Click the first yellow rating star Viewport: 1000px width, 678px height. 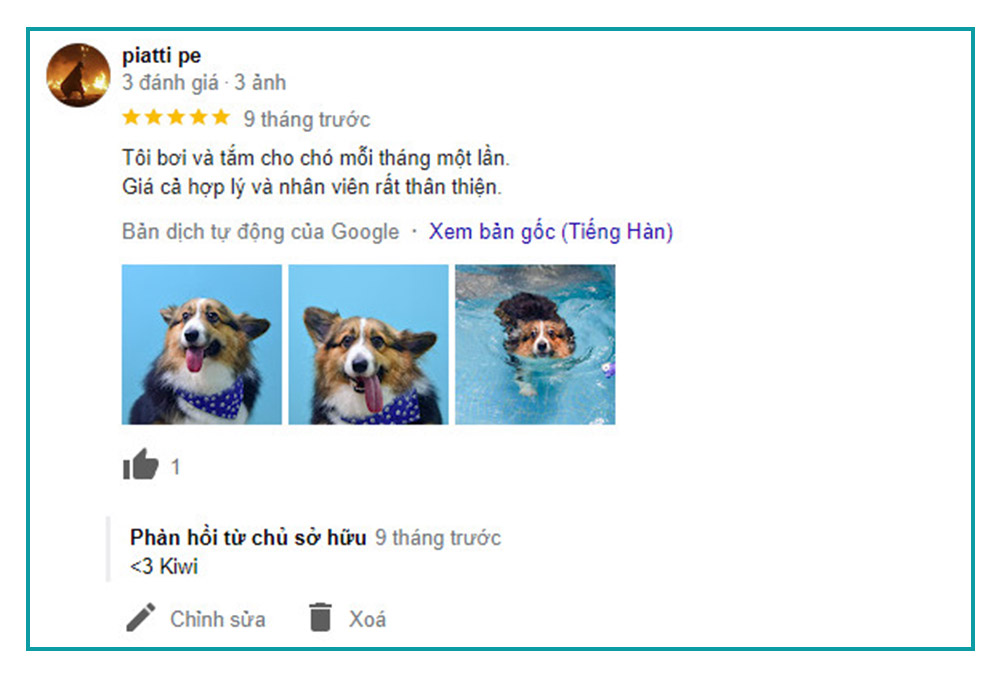tap(131, 118)
